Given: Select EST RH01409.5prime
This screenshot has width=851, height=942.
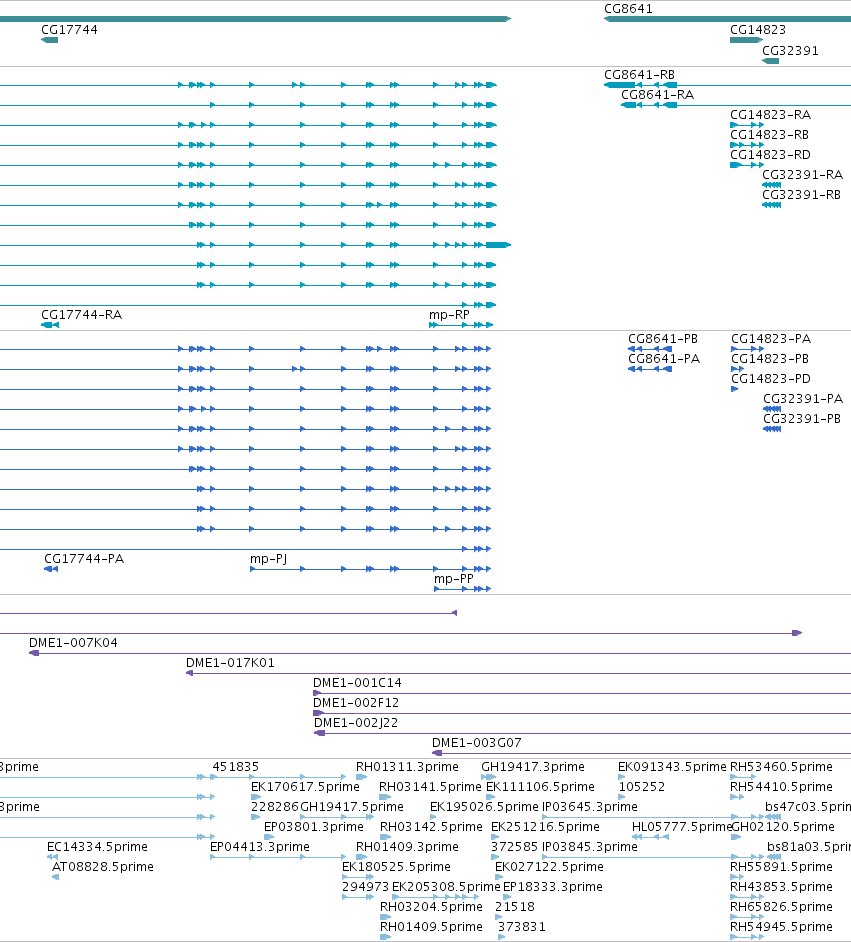Looking at the screenshot, I should coord(431,926).
